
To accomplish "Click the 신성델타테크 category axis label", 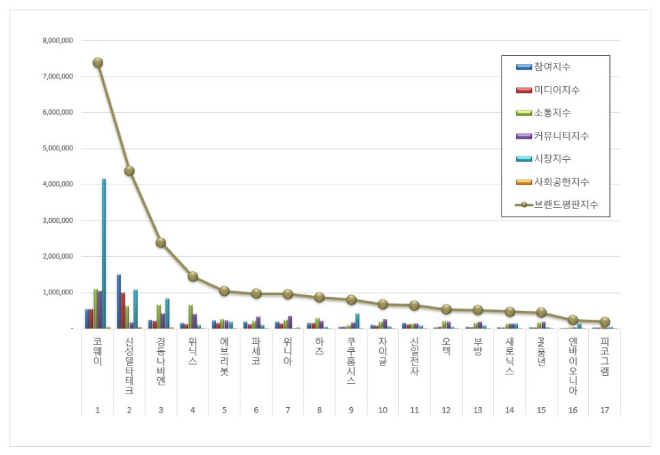I will 129,365.
